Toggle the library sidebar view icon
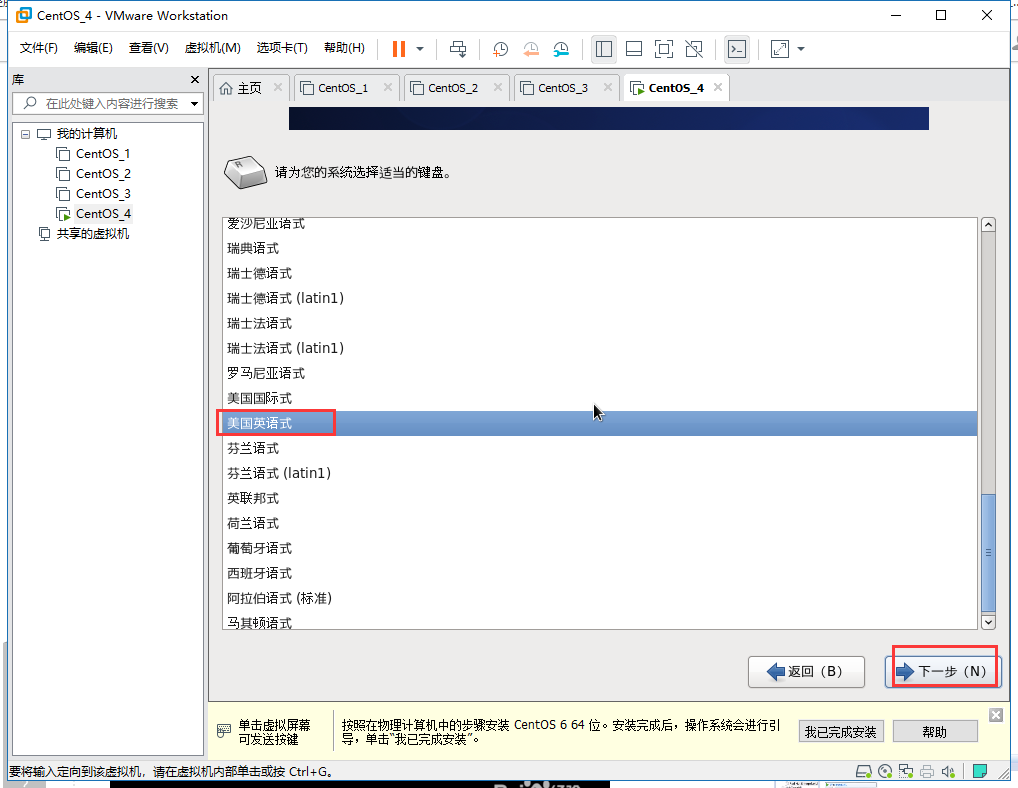The image size is (1018, 788). click(x=604, y=49)
